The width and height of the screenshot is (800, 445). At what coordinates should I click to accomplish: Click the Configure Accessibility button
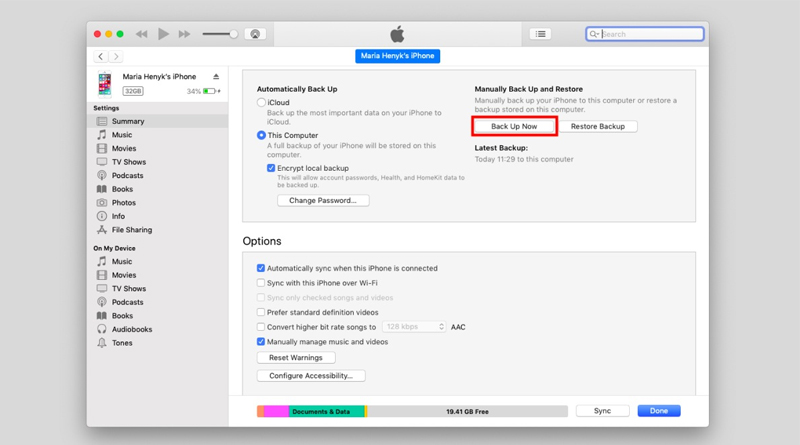[311, 376]
